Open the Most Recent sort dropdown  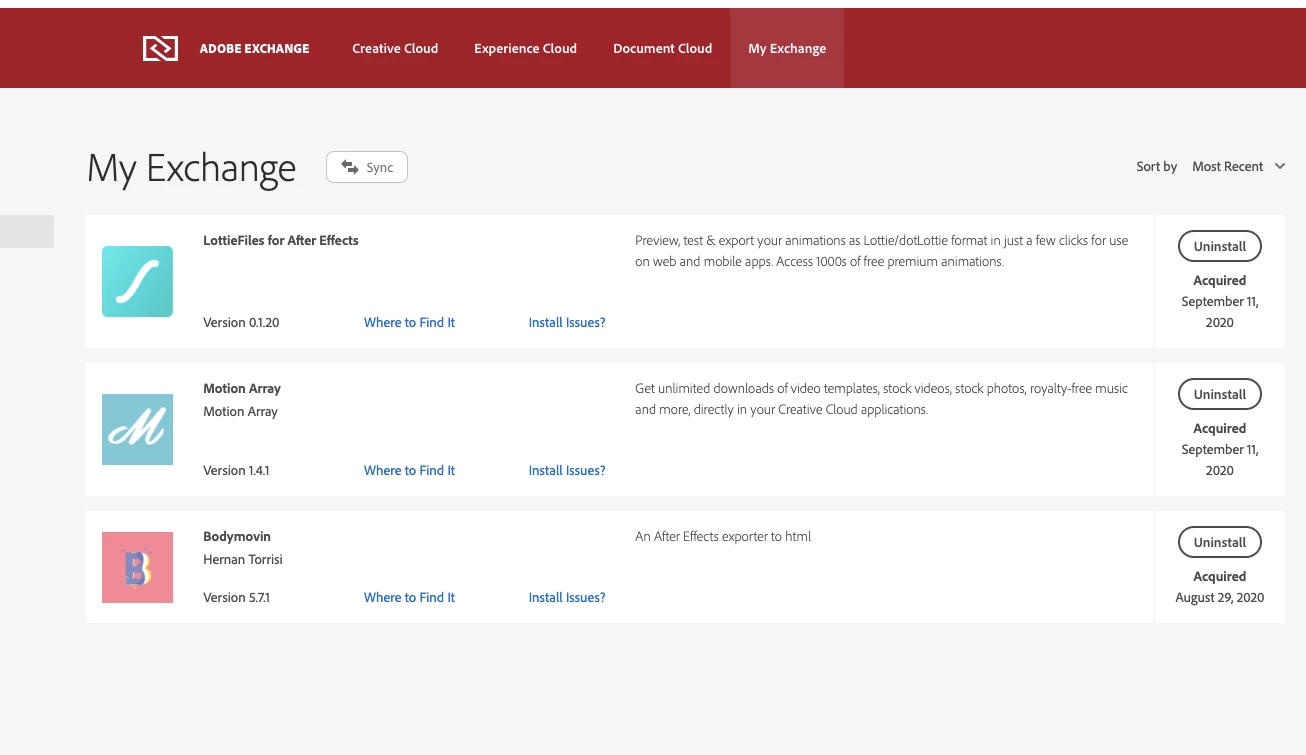(x=1238, y=167)
